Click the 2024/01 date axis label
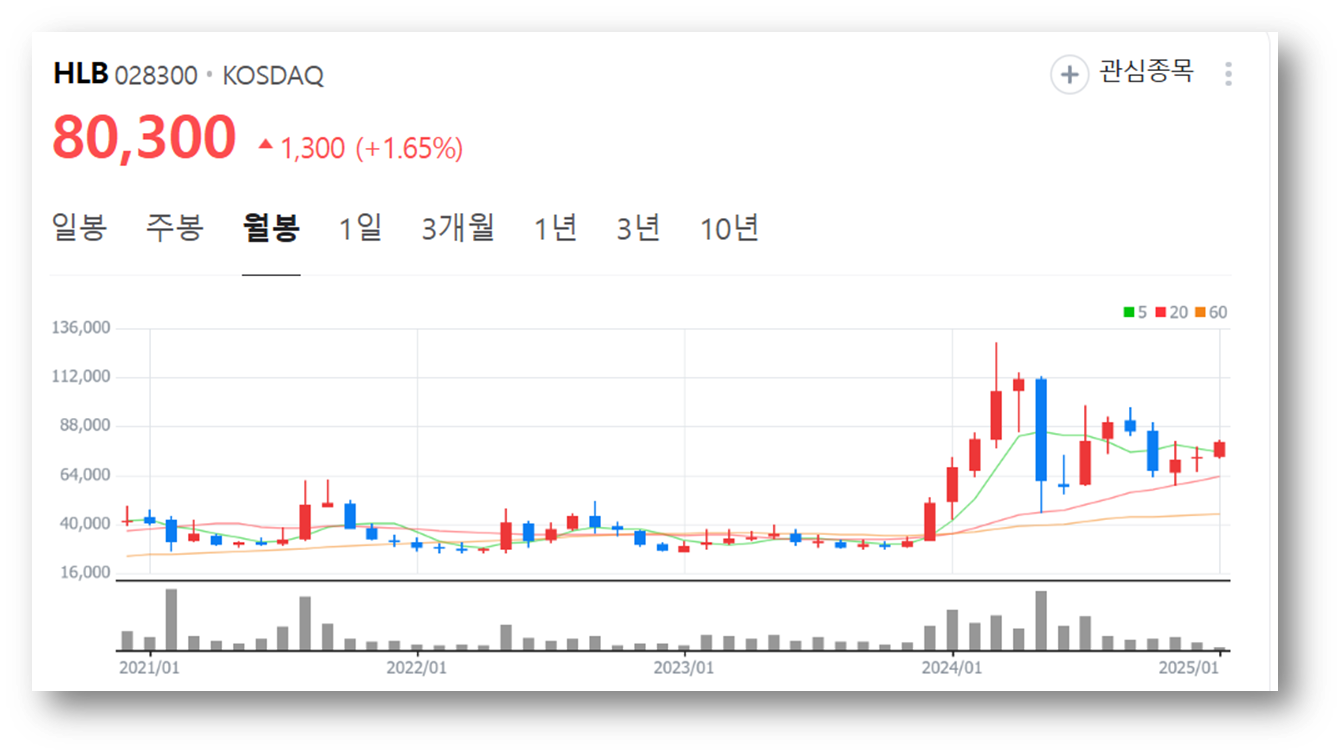Viewport: 1343px width, 756px height. 953,666
